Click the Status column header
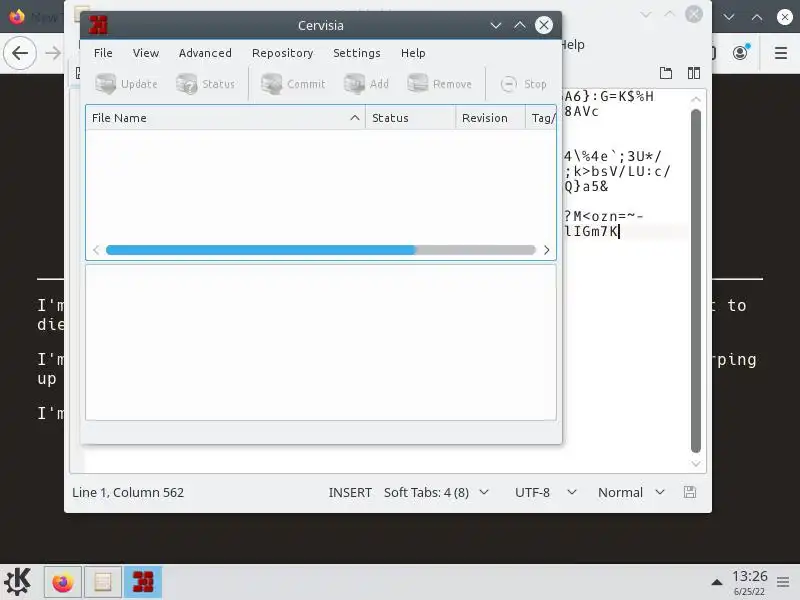800x600 pixels. click(410, 118)
